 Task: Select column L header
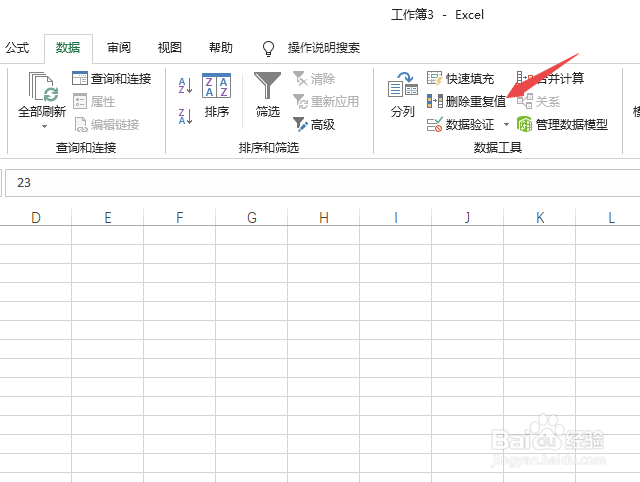(x=608, y=217)
